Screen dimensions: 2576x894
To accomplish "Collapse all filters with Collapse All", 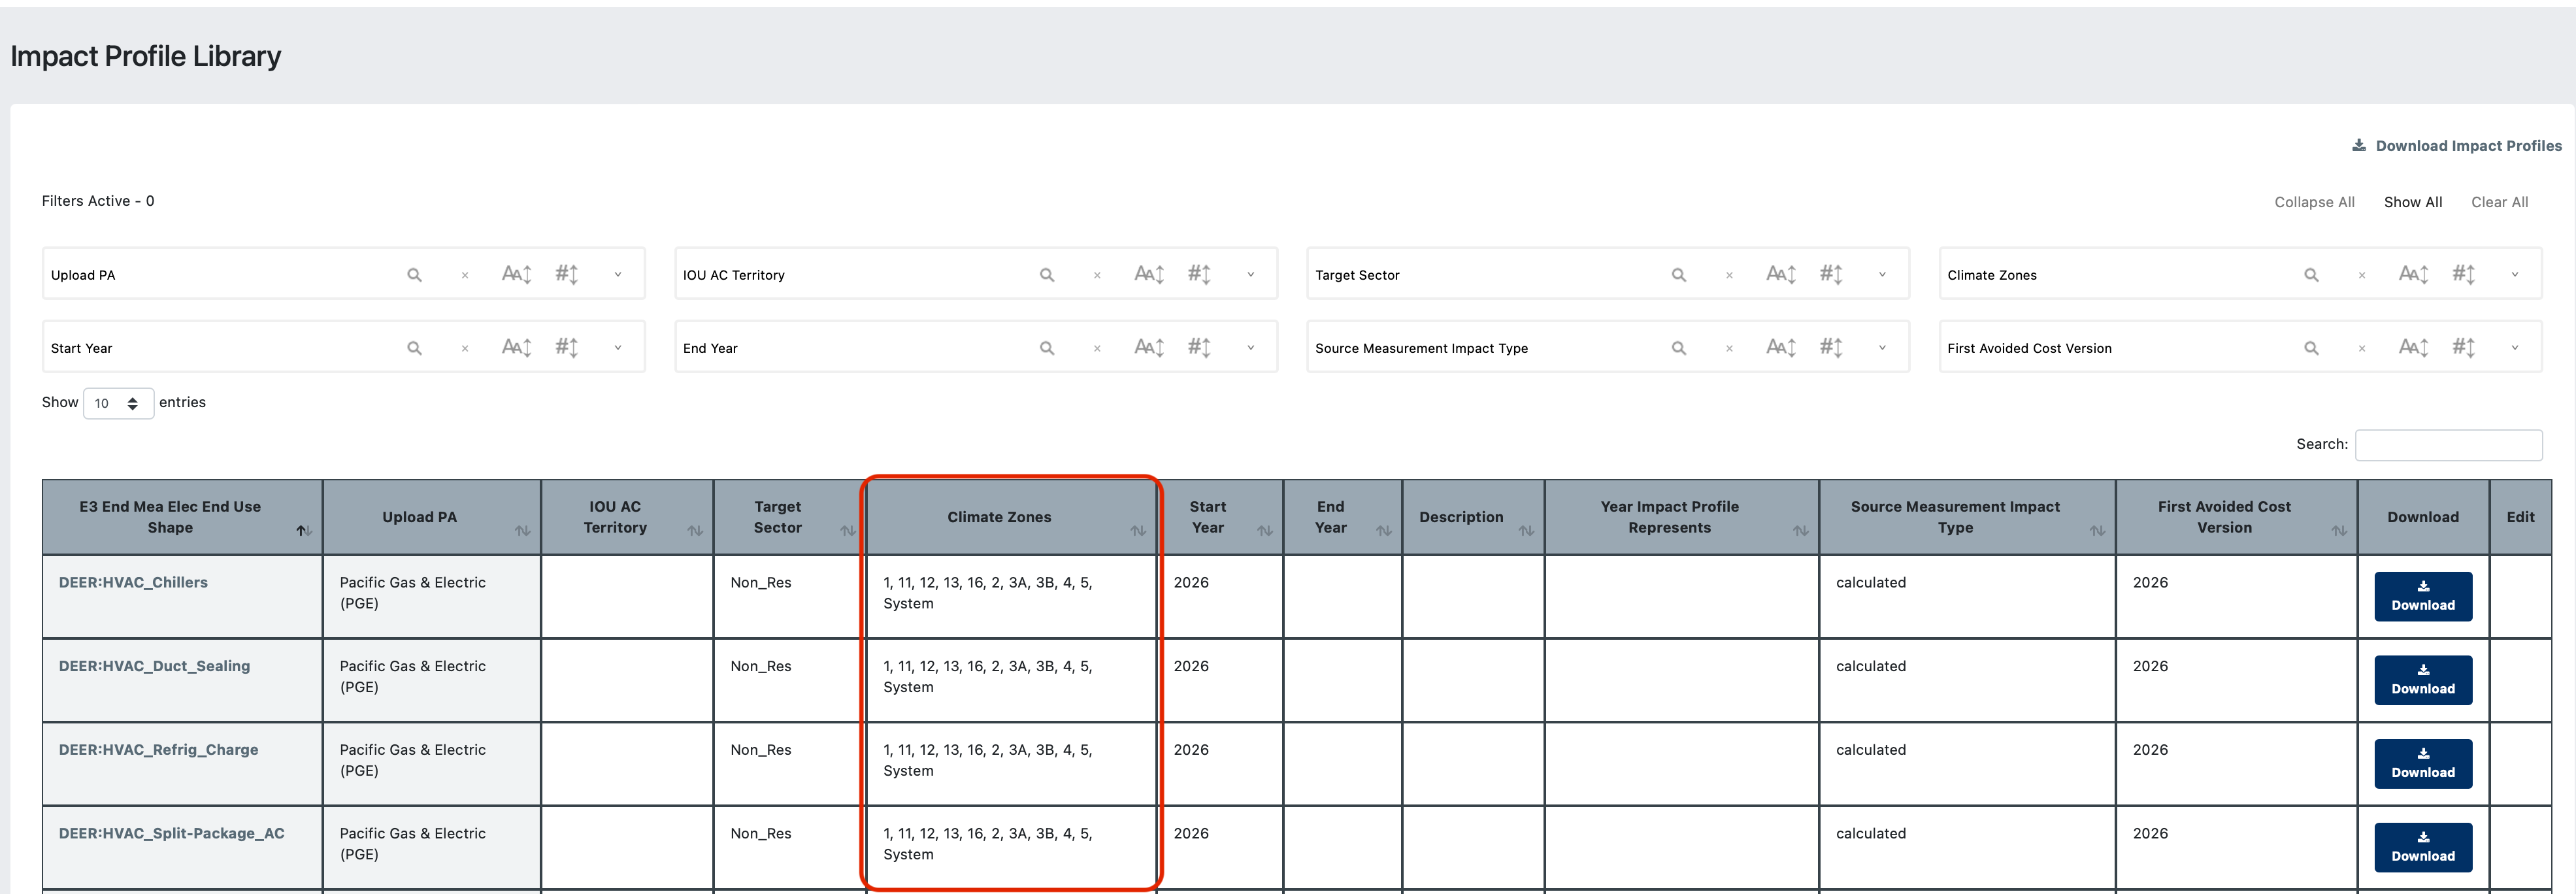I will click(2314, 202).
